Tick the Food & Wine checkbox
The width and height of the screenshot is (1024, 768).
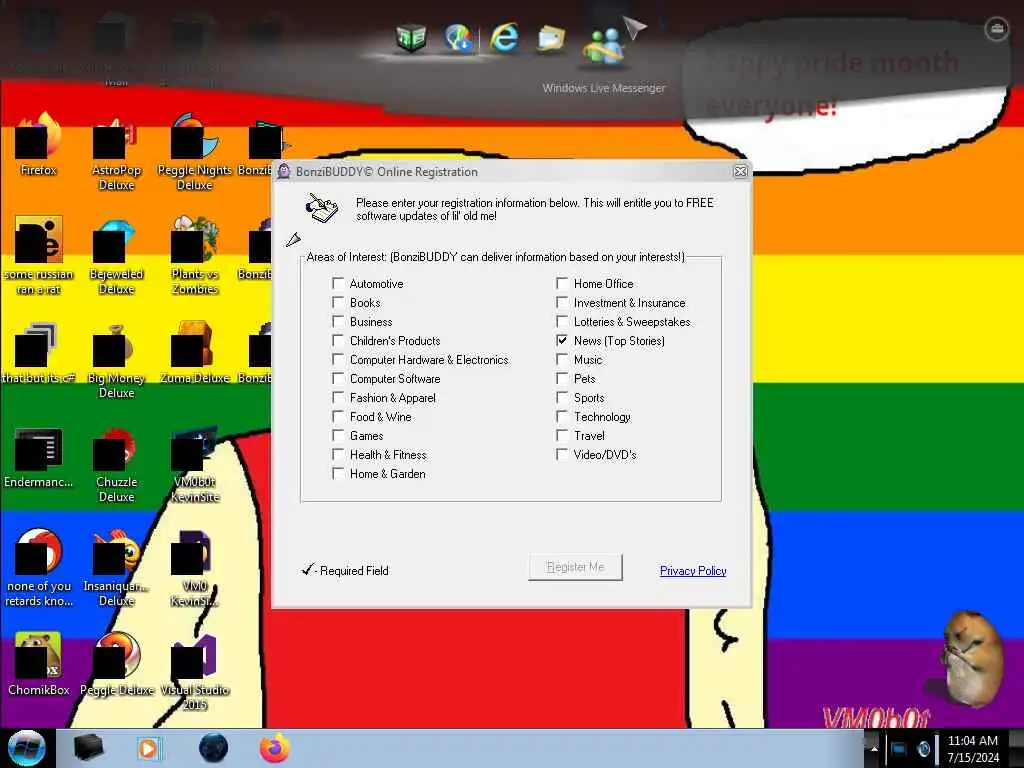point(338,416)
